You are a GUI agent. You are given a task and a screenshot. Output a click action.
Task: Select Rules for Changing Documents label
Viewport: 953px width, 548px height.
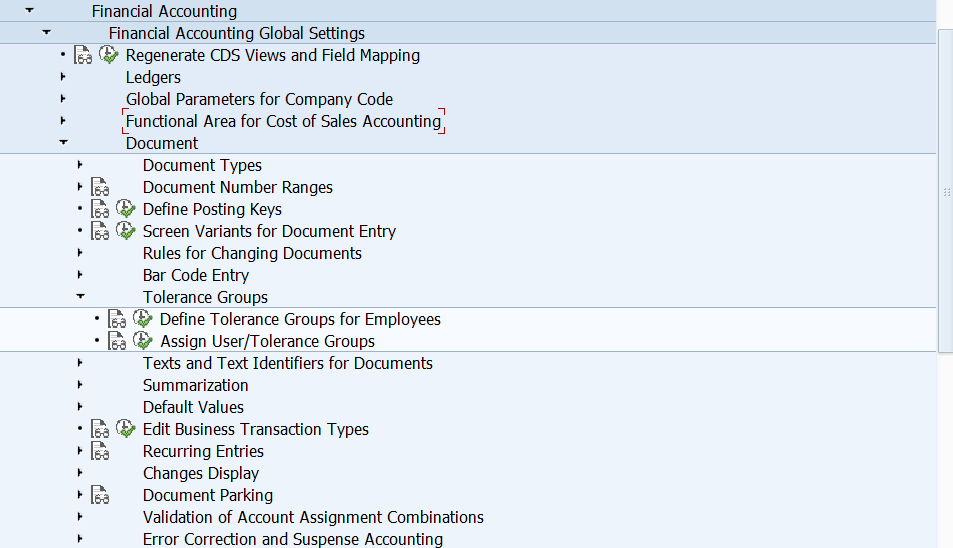[252, 253]
